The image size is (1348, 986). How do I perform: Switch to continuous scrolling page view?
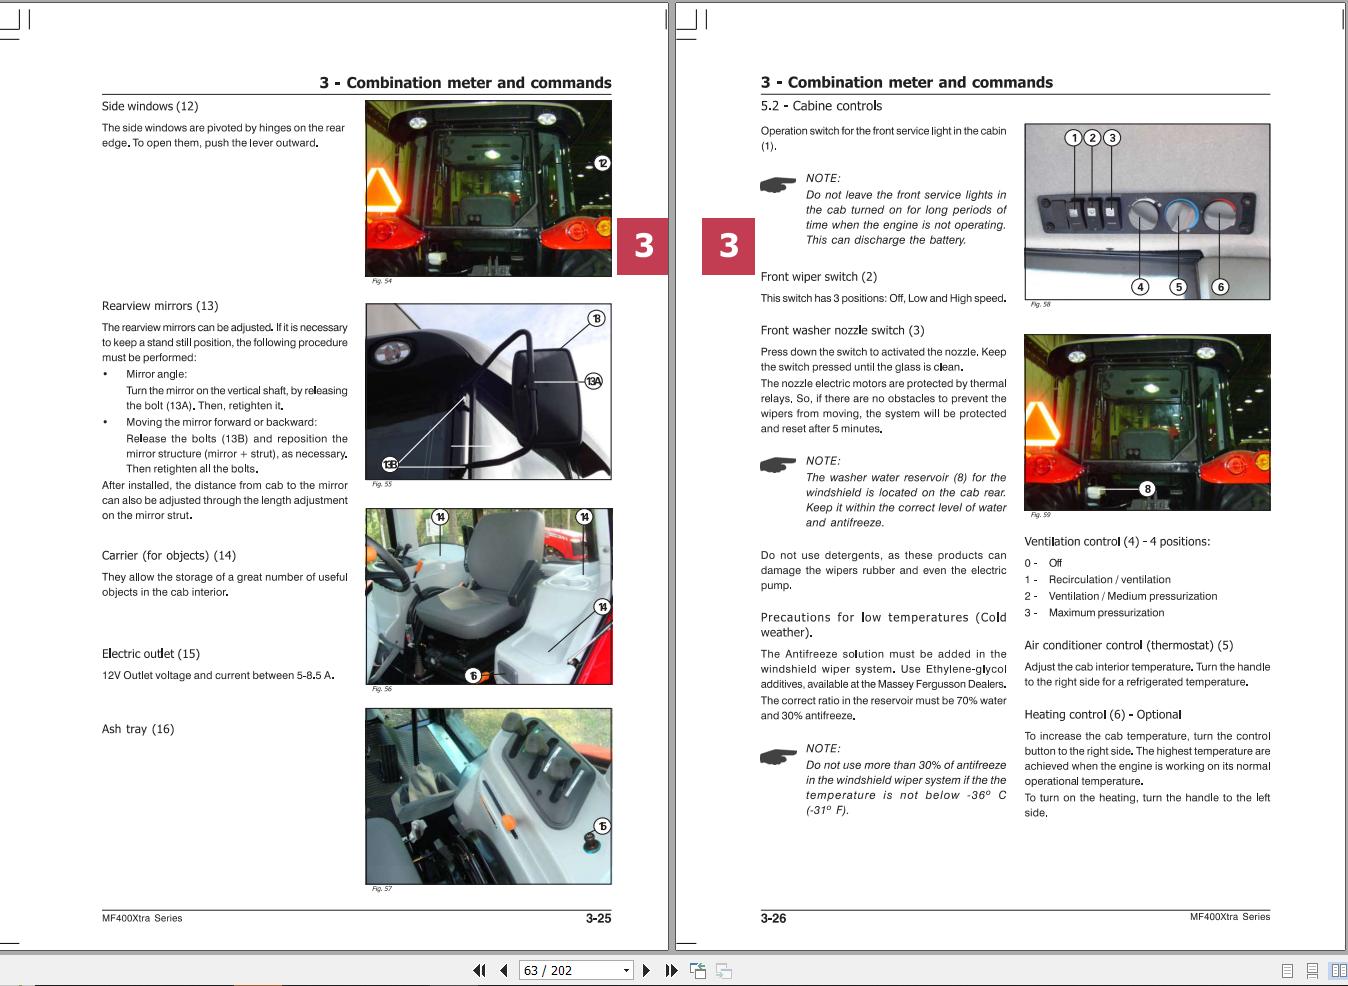(1312, 970)
